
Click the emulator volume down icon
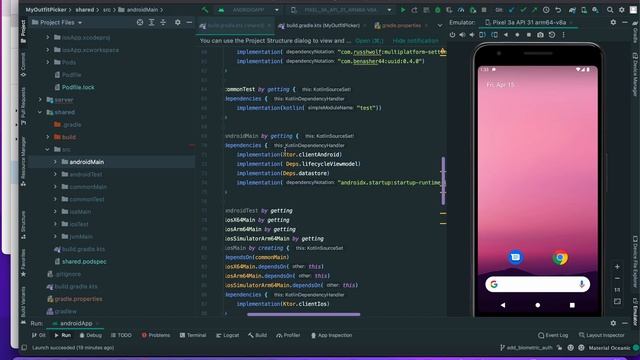472,35
